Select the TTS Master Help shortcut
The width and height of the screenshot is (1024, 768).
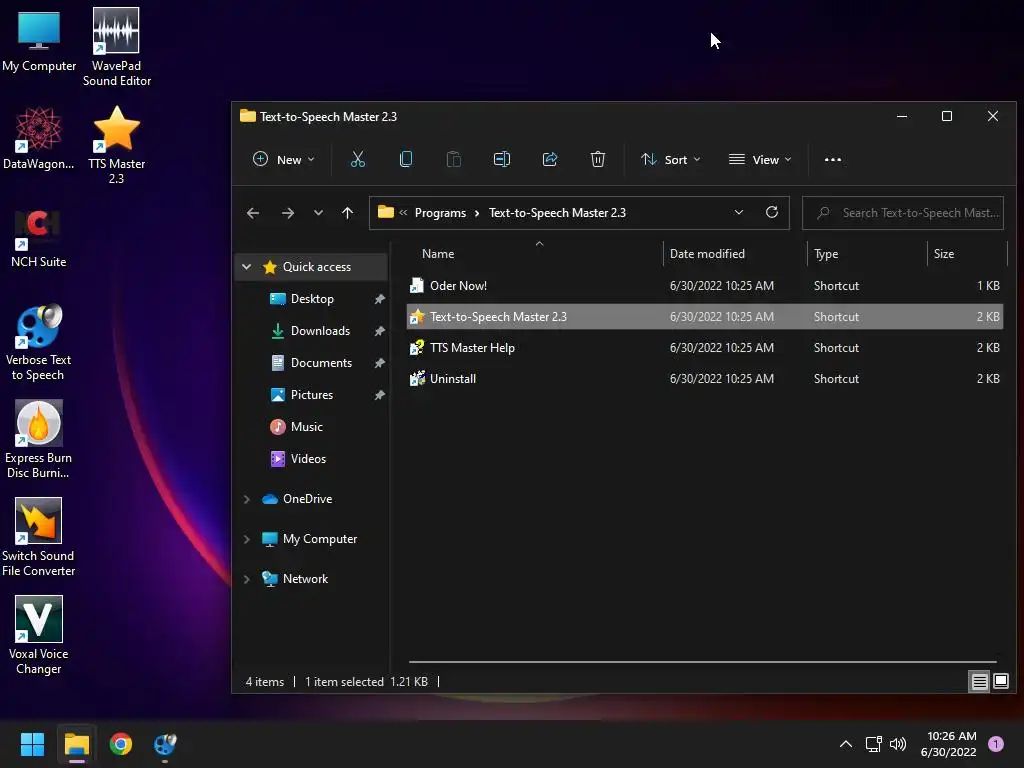(x=705, y=347)
